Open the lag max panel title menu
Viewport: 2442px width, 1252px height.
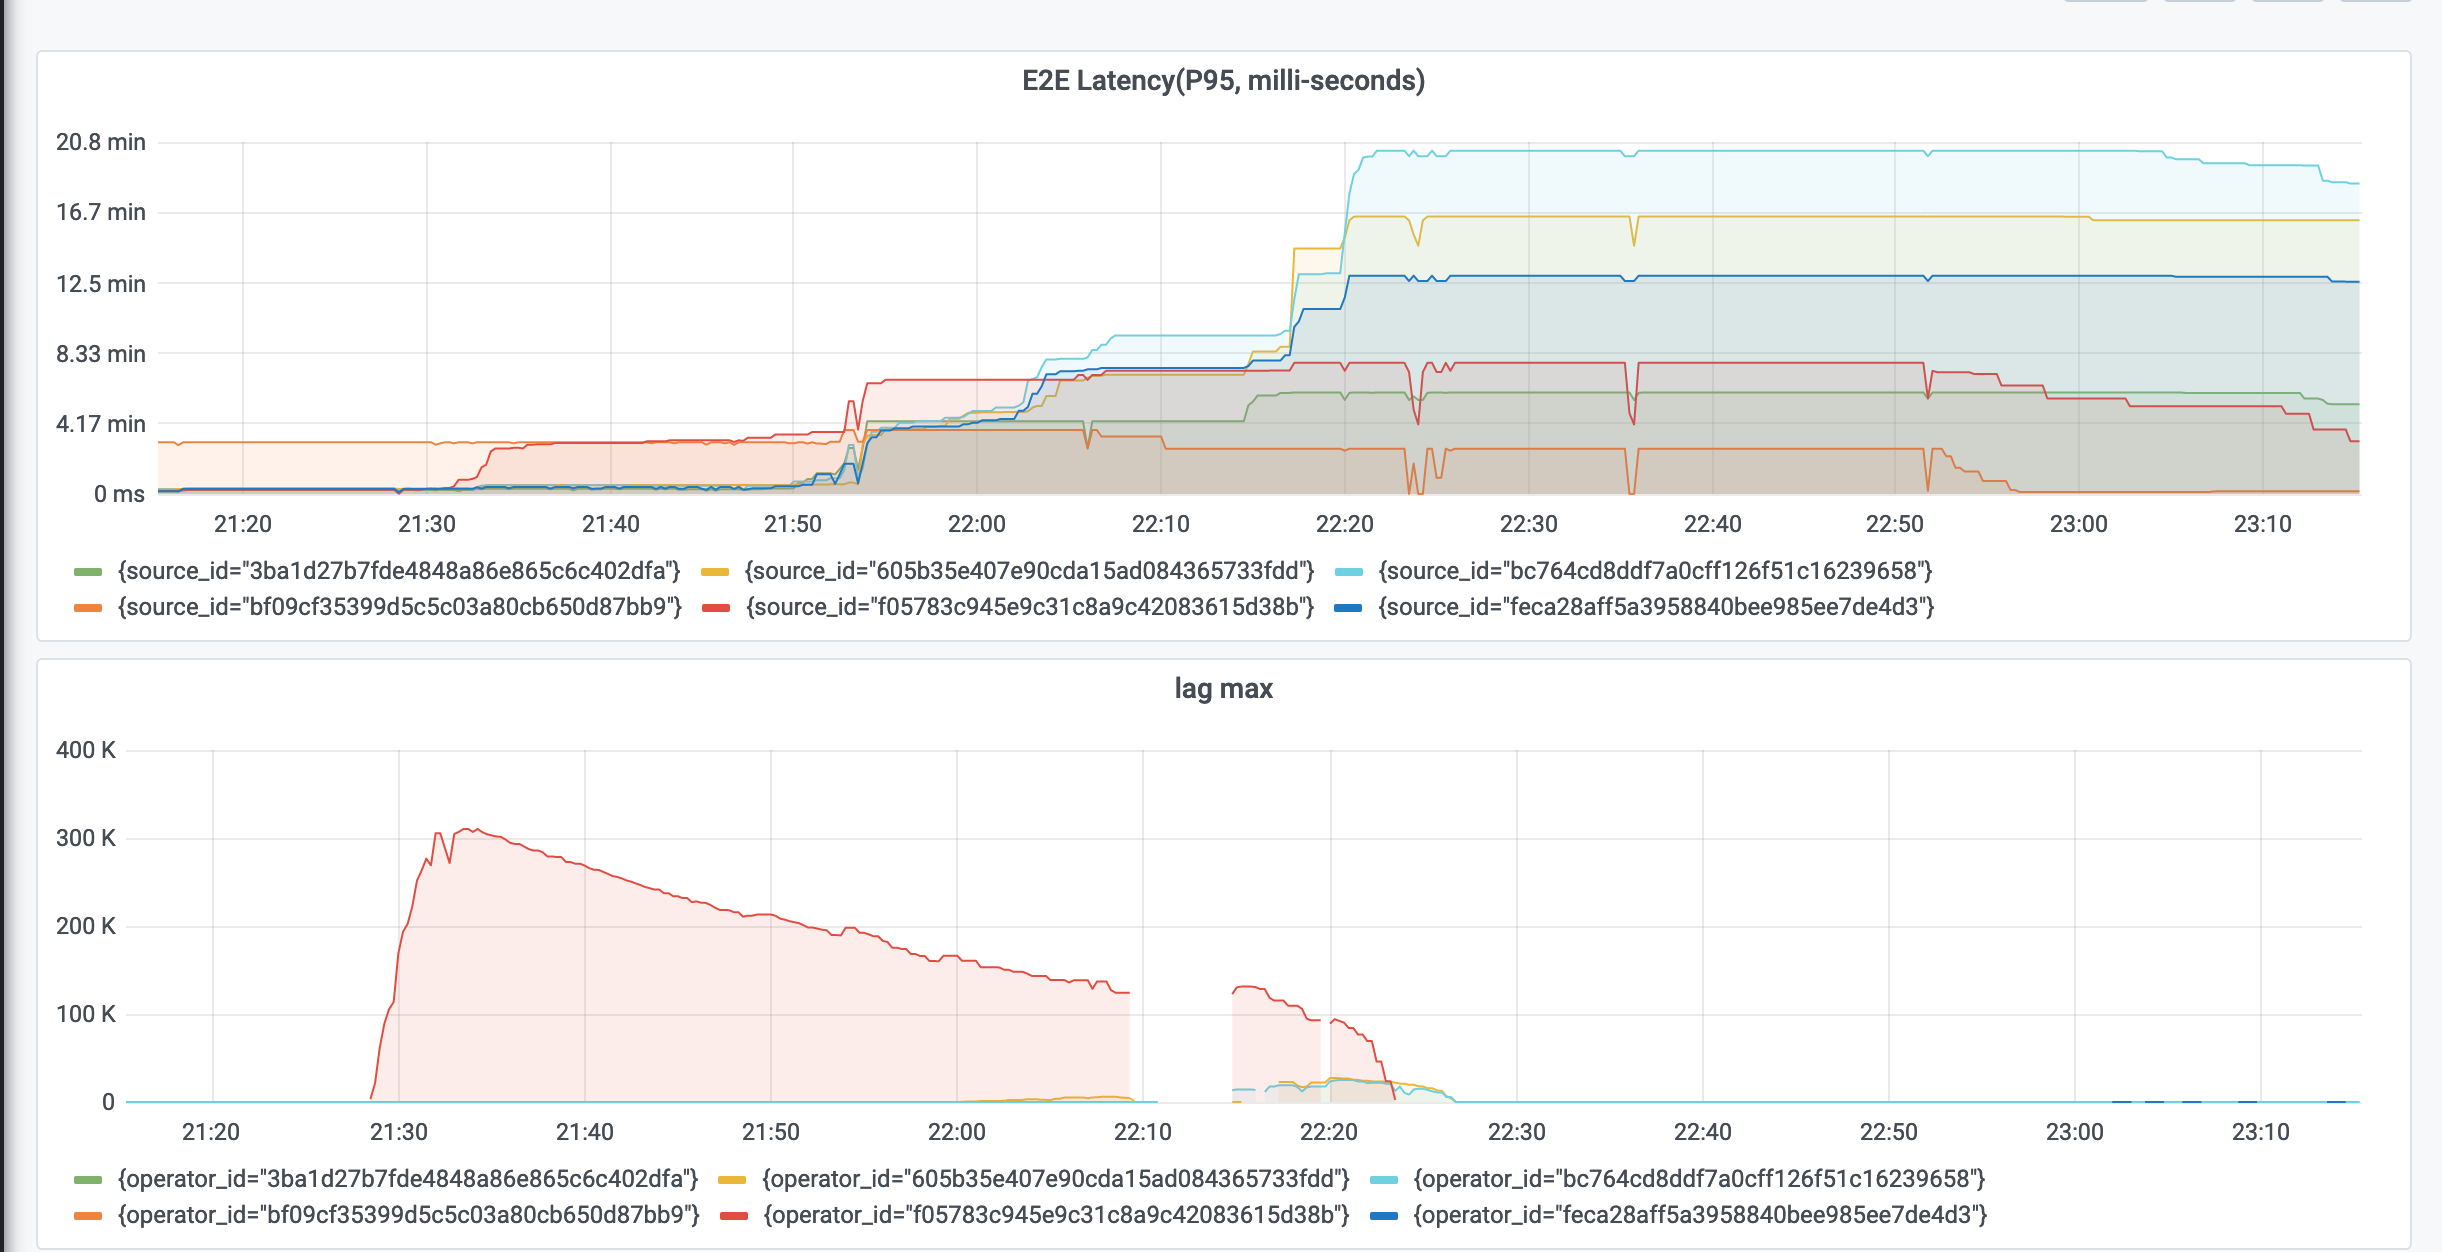tap(1222, 688)
